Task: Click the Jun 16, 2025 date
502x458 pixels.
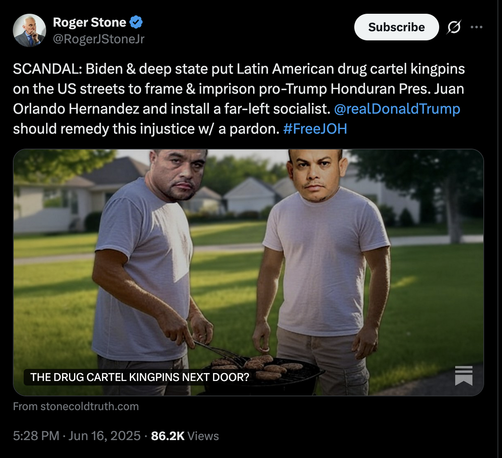Action: 104,436
